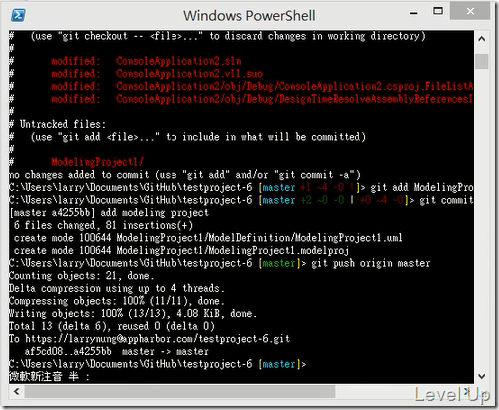
Task: Click the red ConsoleApplication2.sln modified line
Action: (x=146, y=61)
